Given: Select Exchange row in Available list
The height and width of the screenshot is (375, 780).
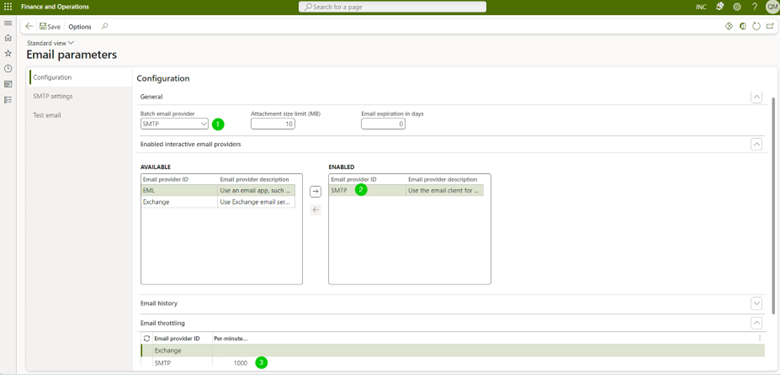Looking at the screenshot, I should [218, 202].
